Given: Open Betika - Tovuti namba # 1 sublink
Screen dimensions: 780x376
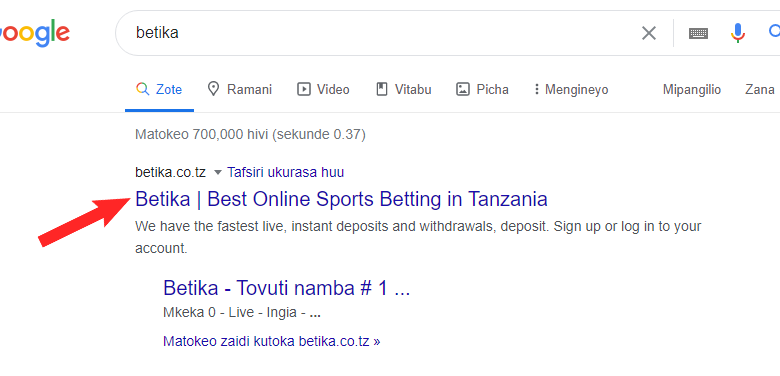Looking at the screenshot, I should (287, 287).
